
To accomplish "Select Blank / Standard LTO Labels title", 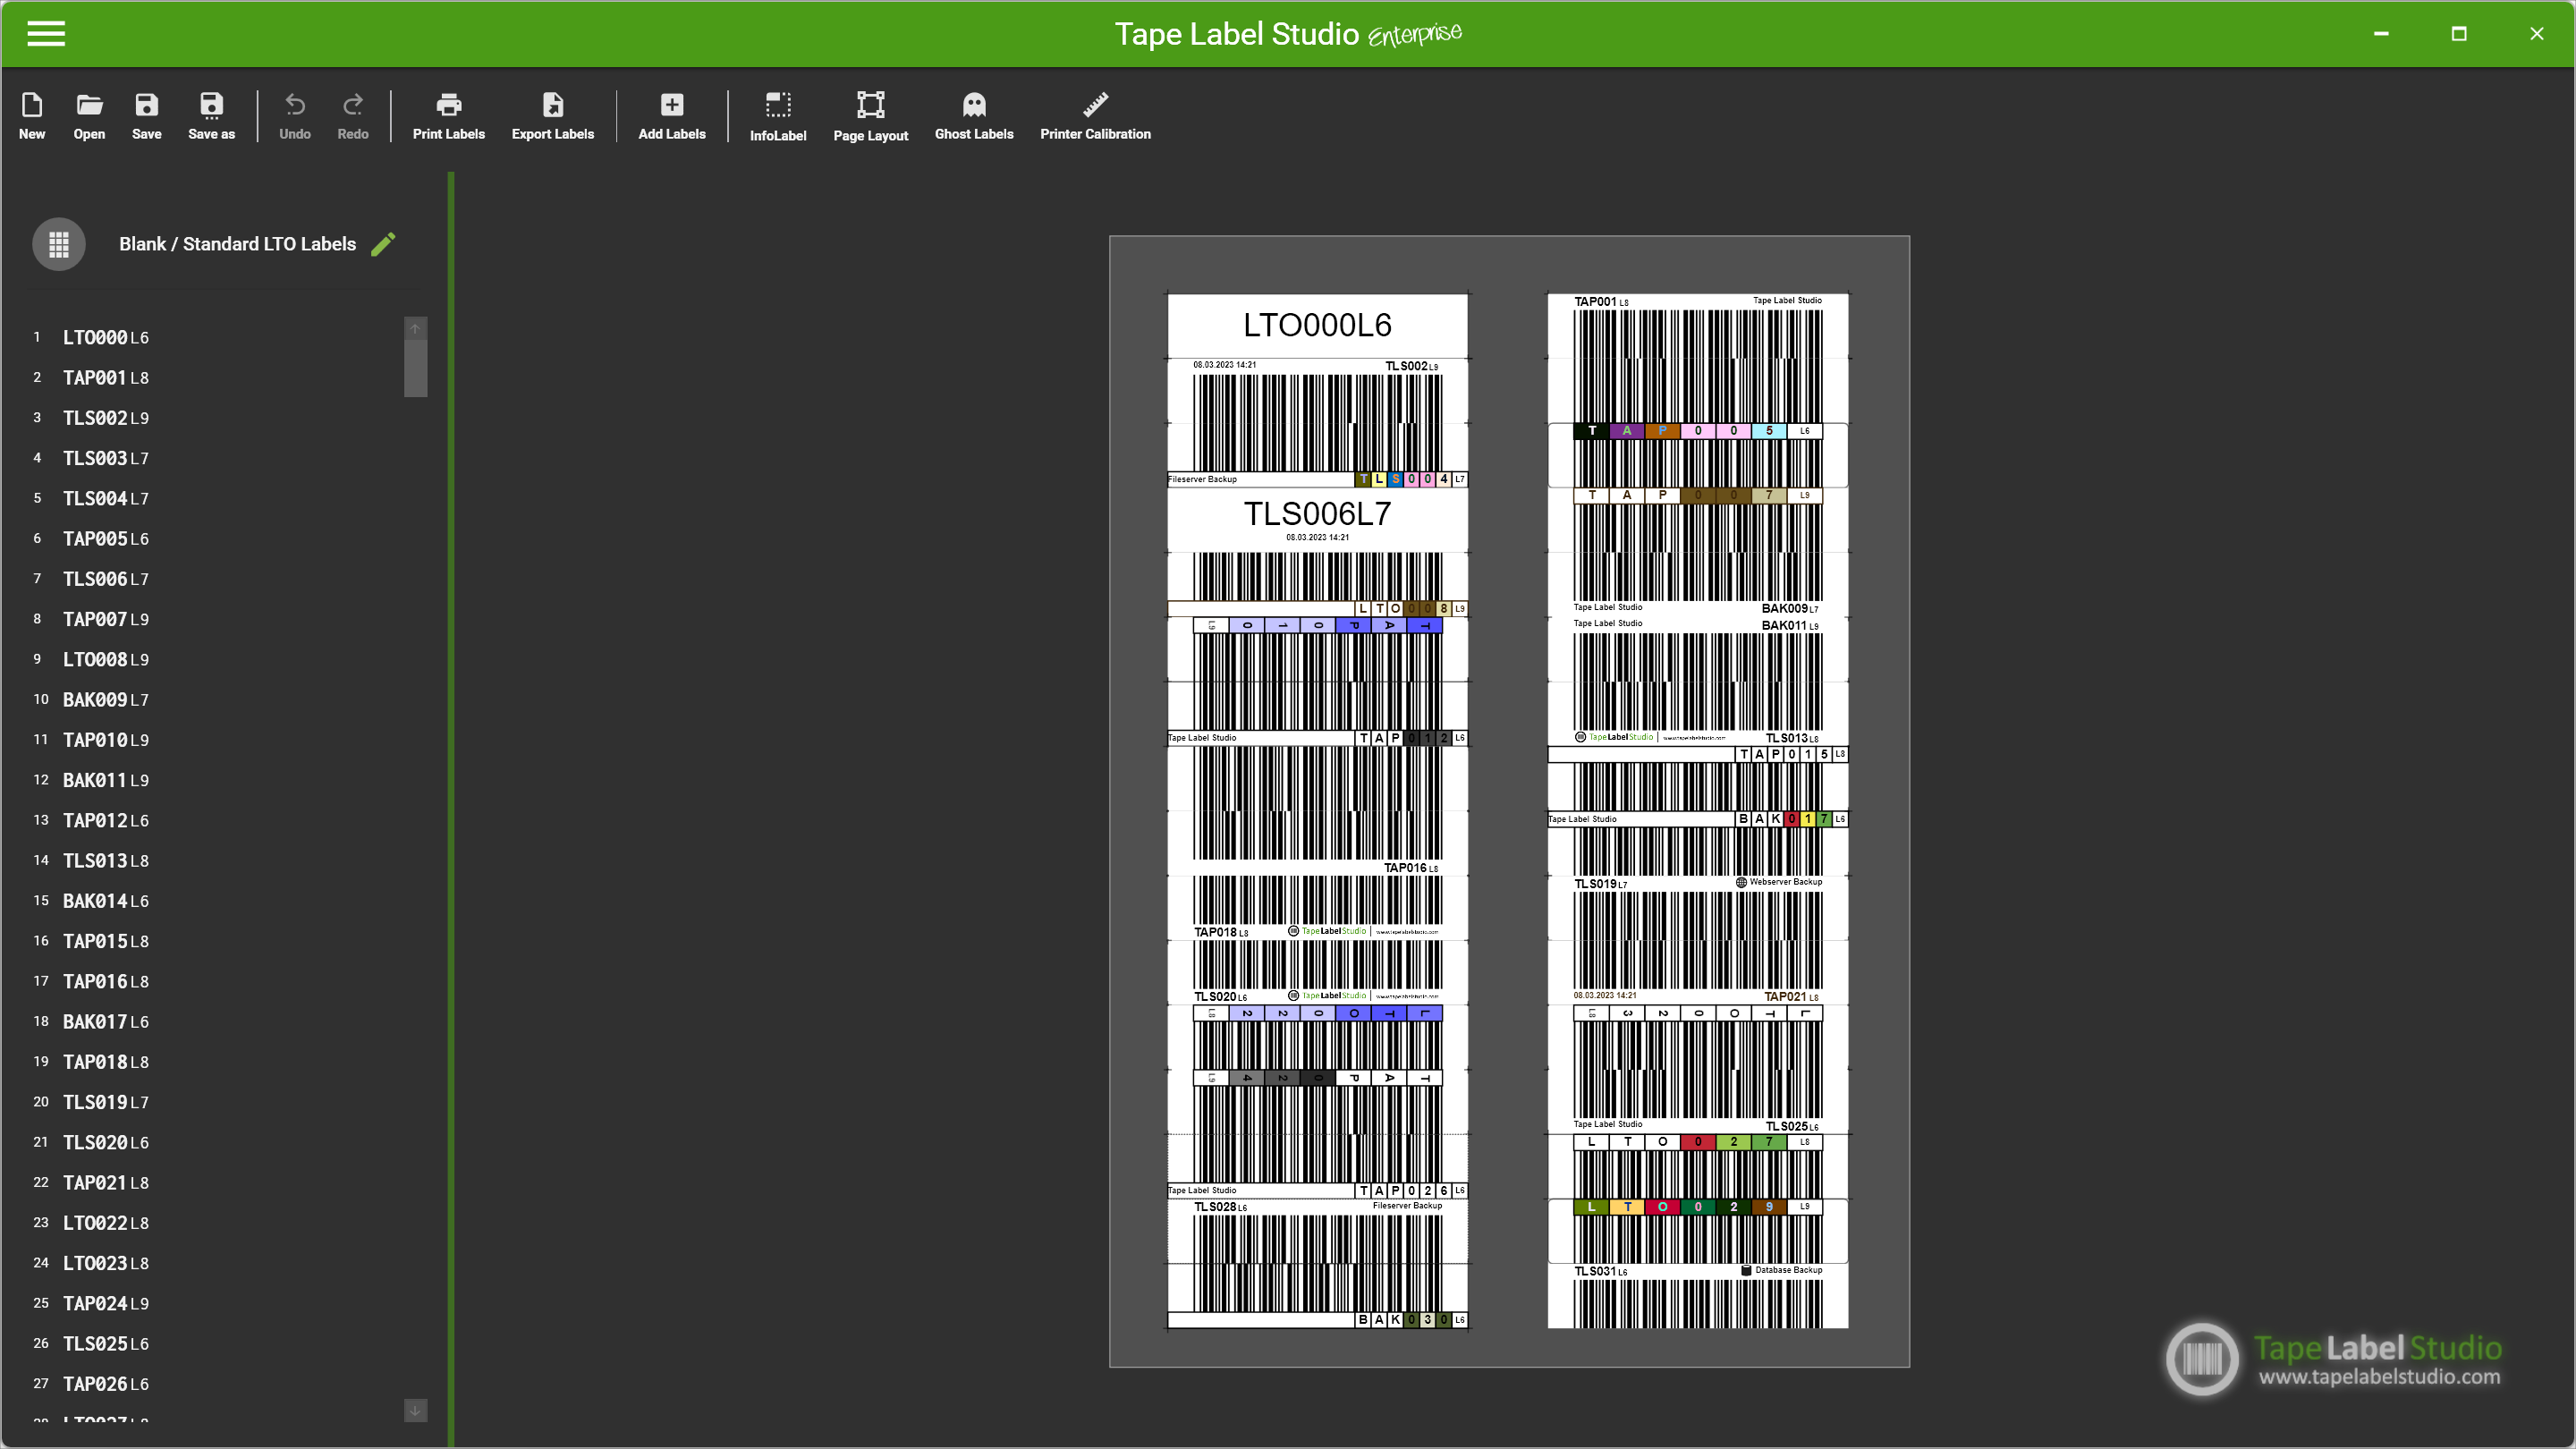I will pos(237,244).
